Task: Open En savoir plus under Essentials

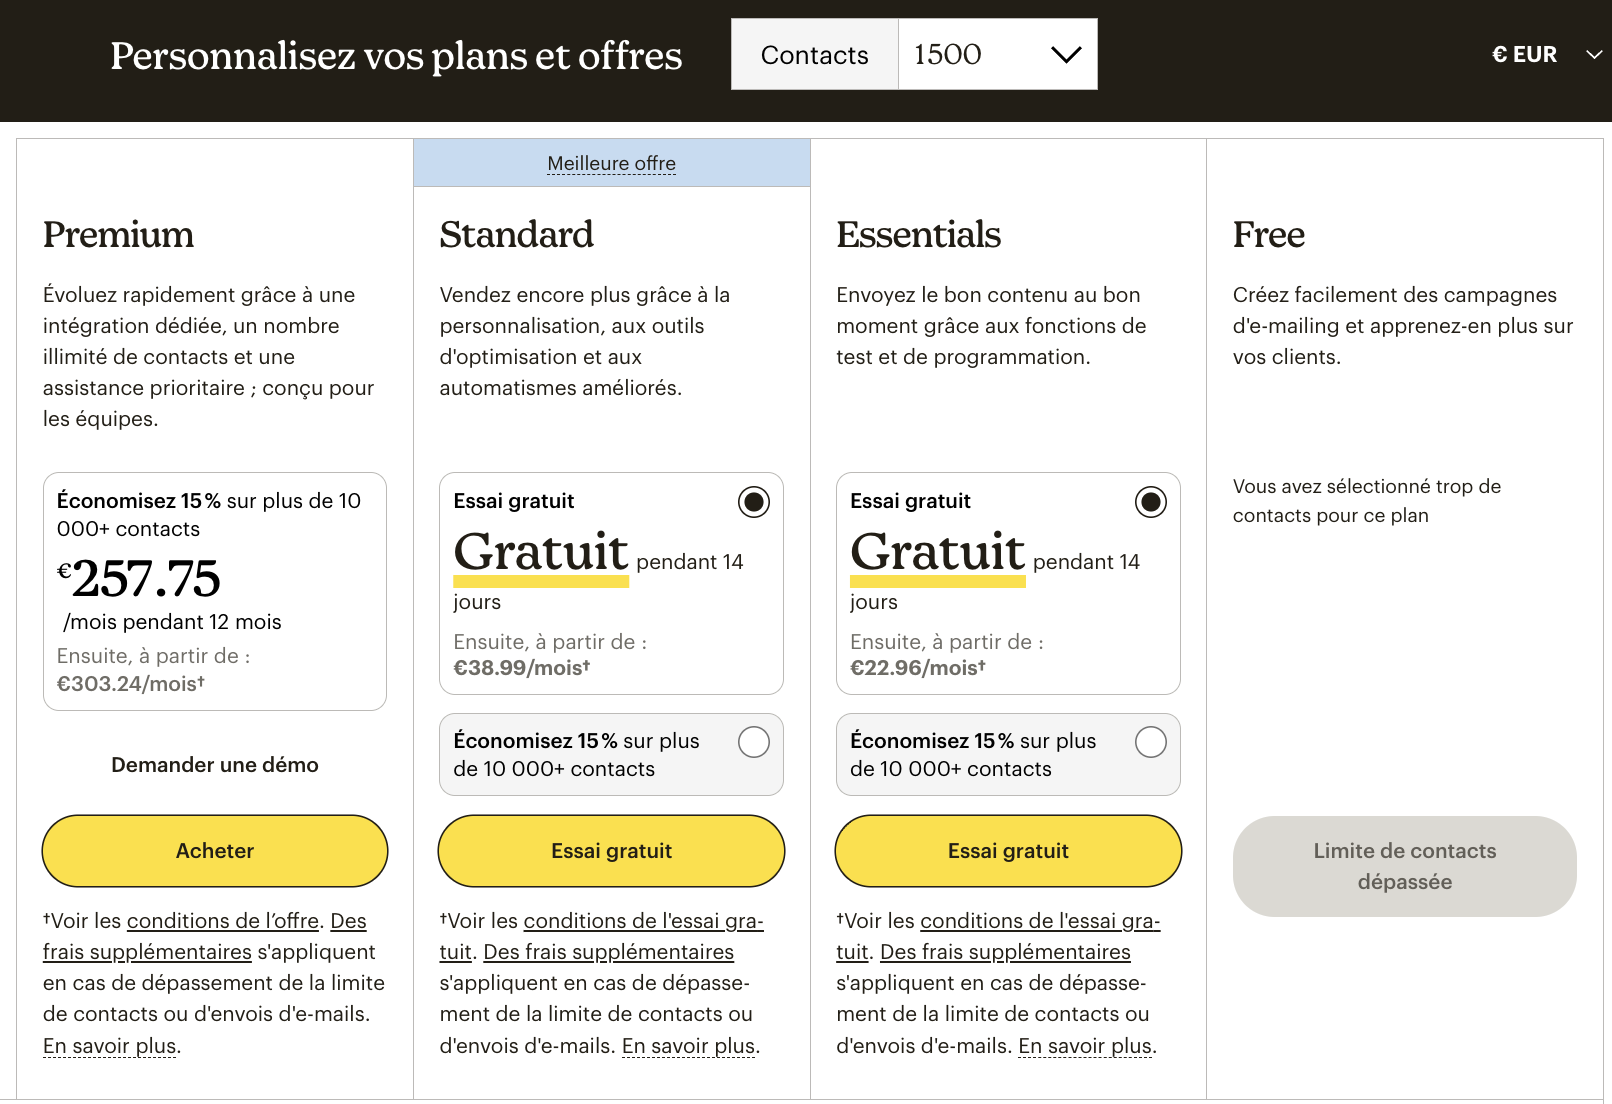Action: coord(1084,1045)
